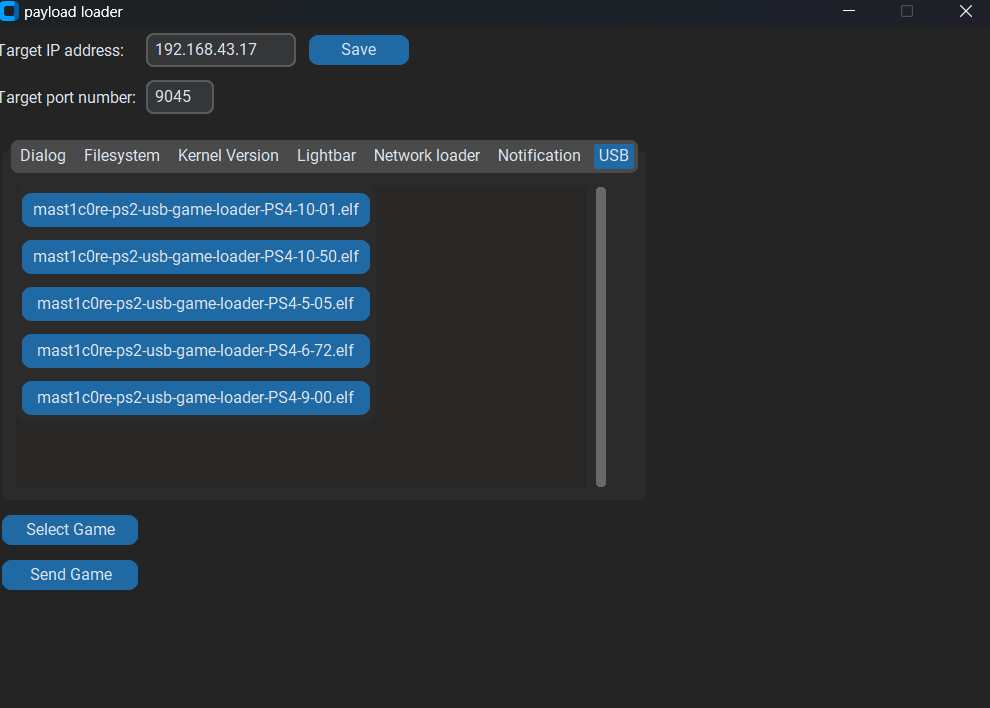The image size is (990, 708).
Task: Select the PS4-9-00 game loader payload
Action: (195, 398)
